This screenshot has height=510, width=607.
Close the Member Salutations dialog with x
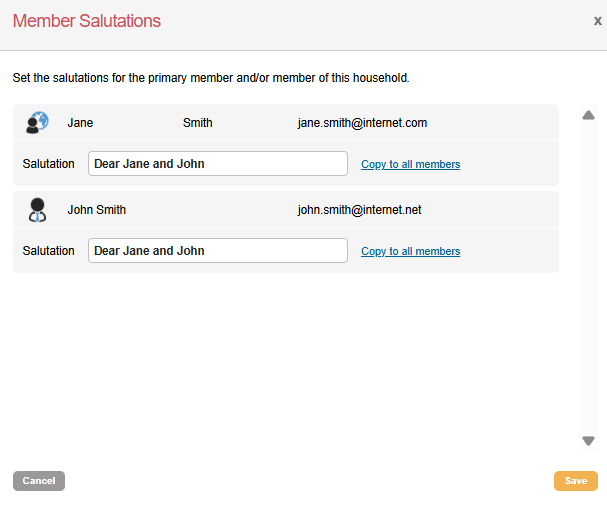click(597, 20)
